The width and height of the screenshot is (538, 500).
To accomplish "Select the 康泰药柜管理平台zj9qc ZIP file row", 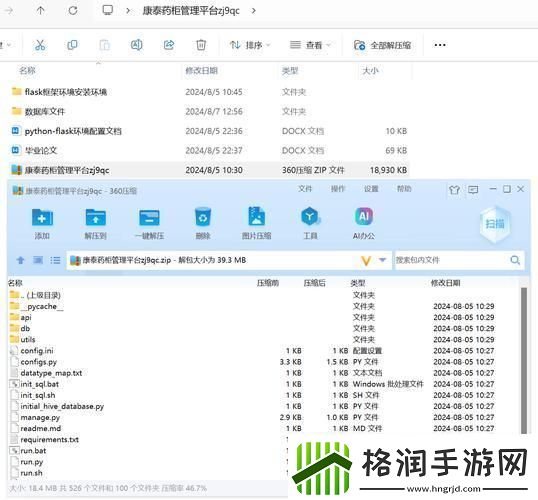I will click(x=209, y=170).
